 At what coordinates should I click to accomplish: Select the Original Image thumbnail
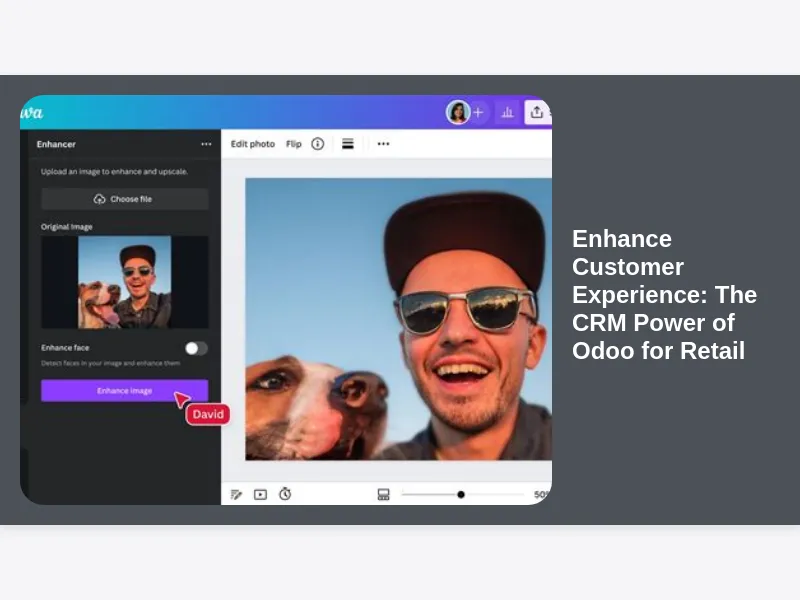125,282
